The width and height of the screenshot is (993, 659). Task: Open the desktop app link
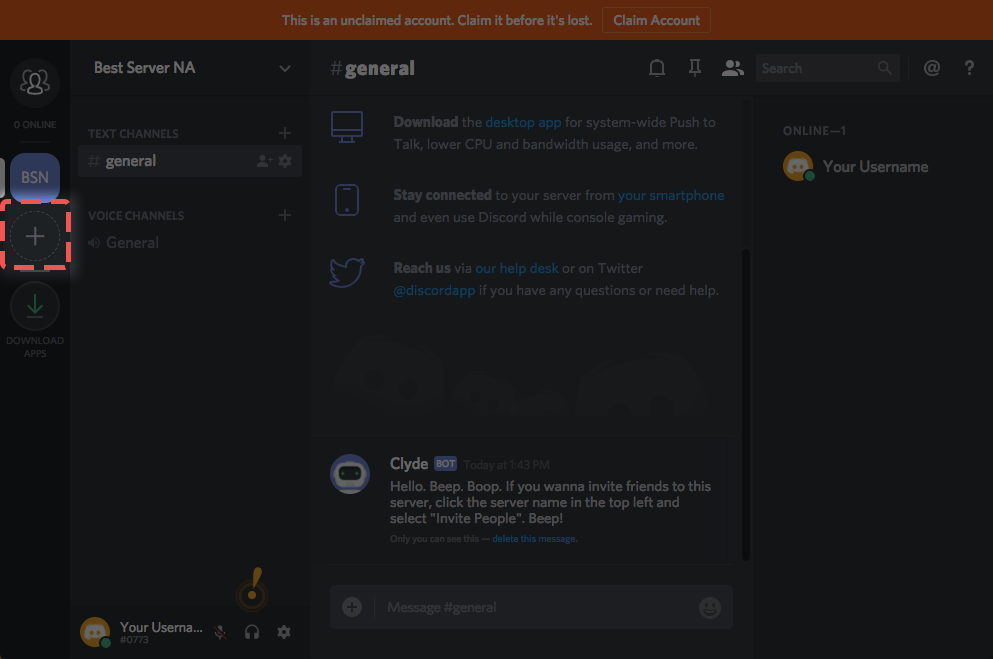click(x=523, y=122)
